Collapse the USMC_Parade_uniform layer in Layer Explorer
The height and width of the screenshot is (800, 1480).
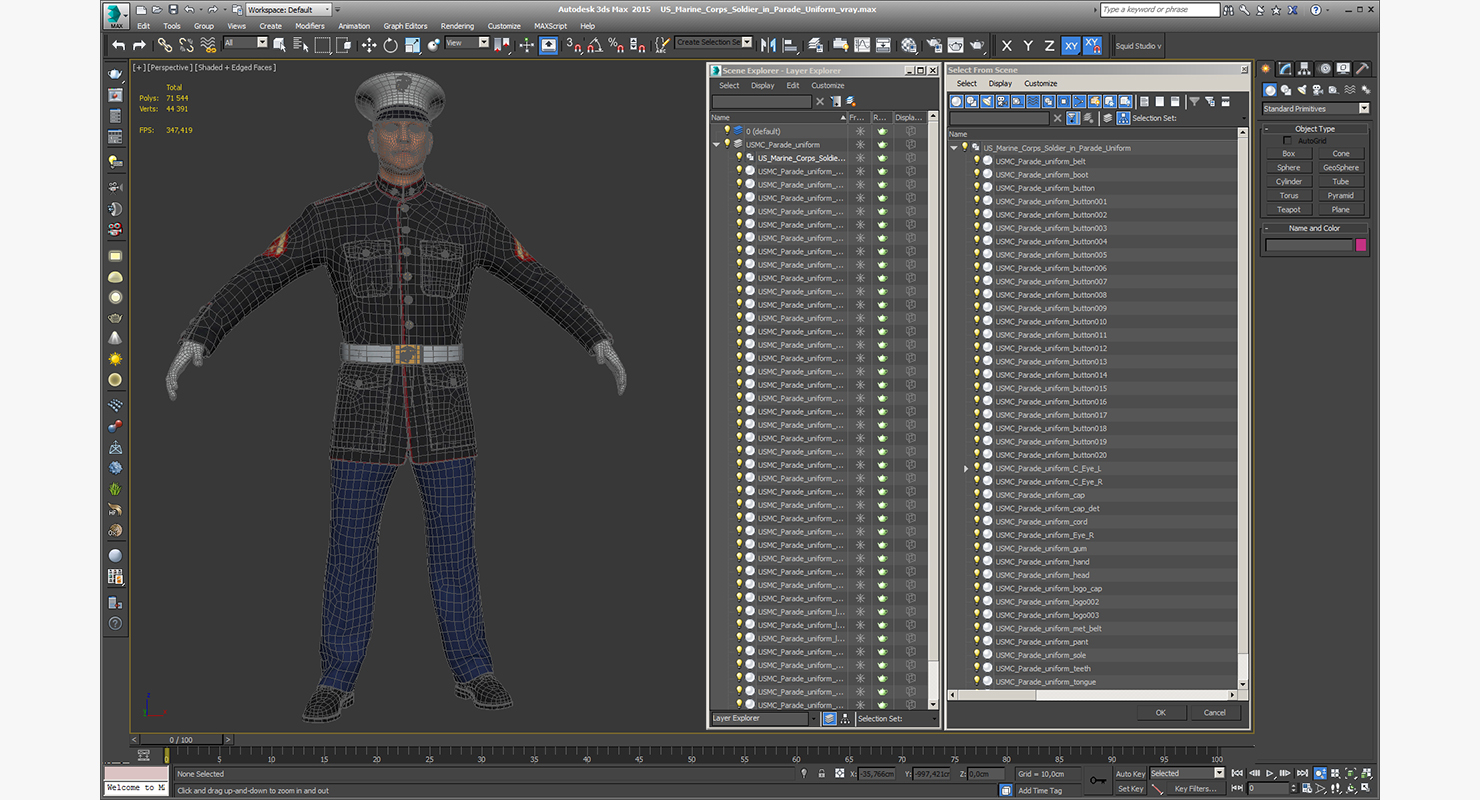[x=716, y=144]
